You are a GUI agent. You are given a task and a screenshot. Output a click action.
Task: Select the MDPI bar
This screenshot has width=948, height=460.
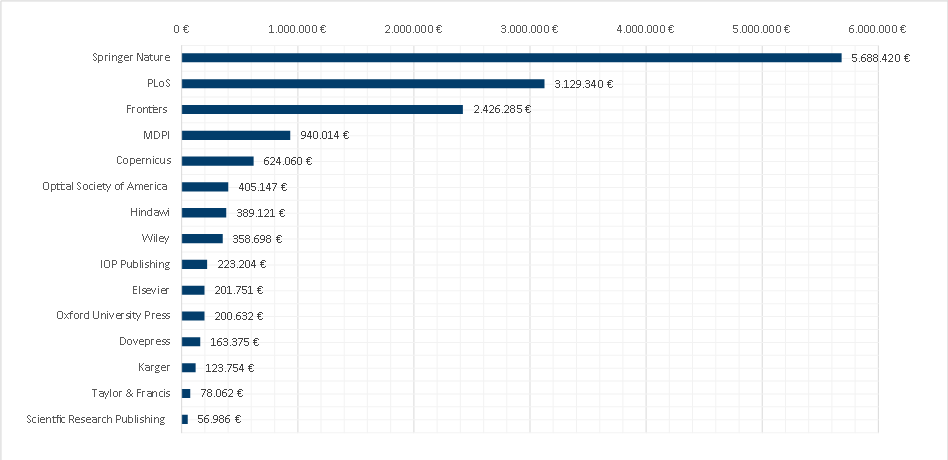pyautogui.click(x=236, y=135)
